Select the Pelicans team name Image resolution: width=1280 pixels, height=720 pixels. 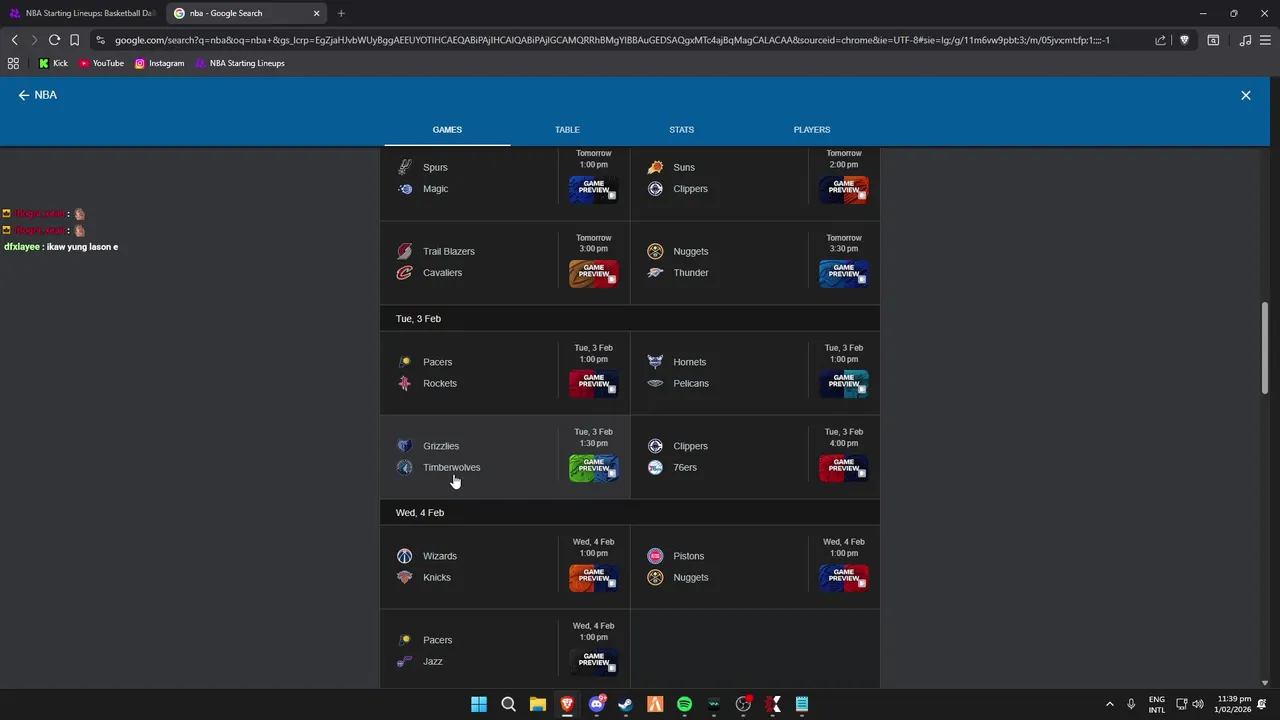(691, 383)
